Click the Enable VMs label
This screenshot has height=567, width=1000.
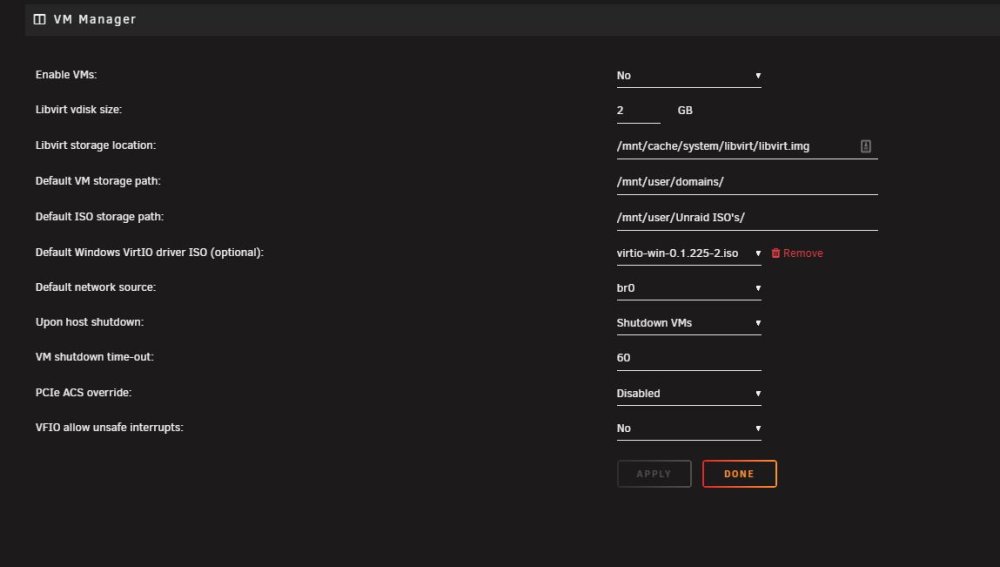point(66,75)
